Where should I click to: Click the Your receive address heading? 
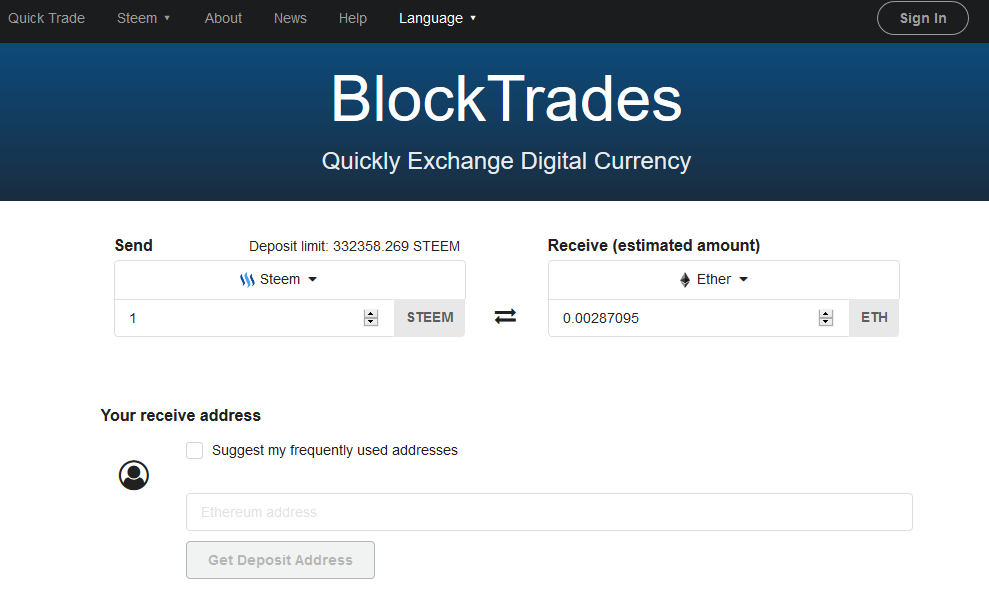tap(180, 415)
